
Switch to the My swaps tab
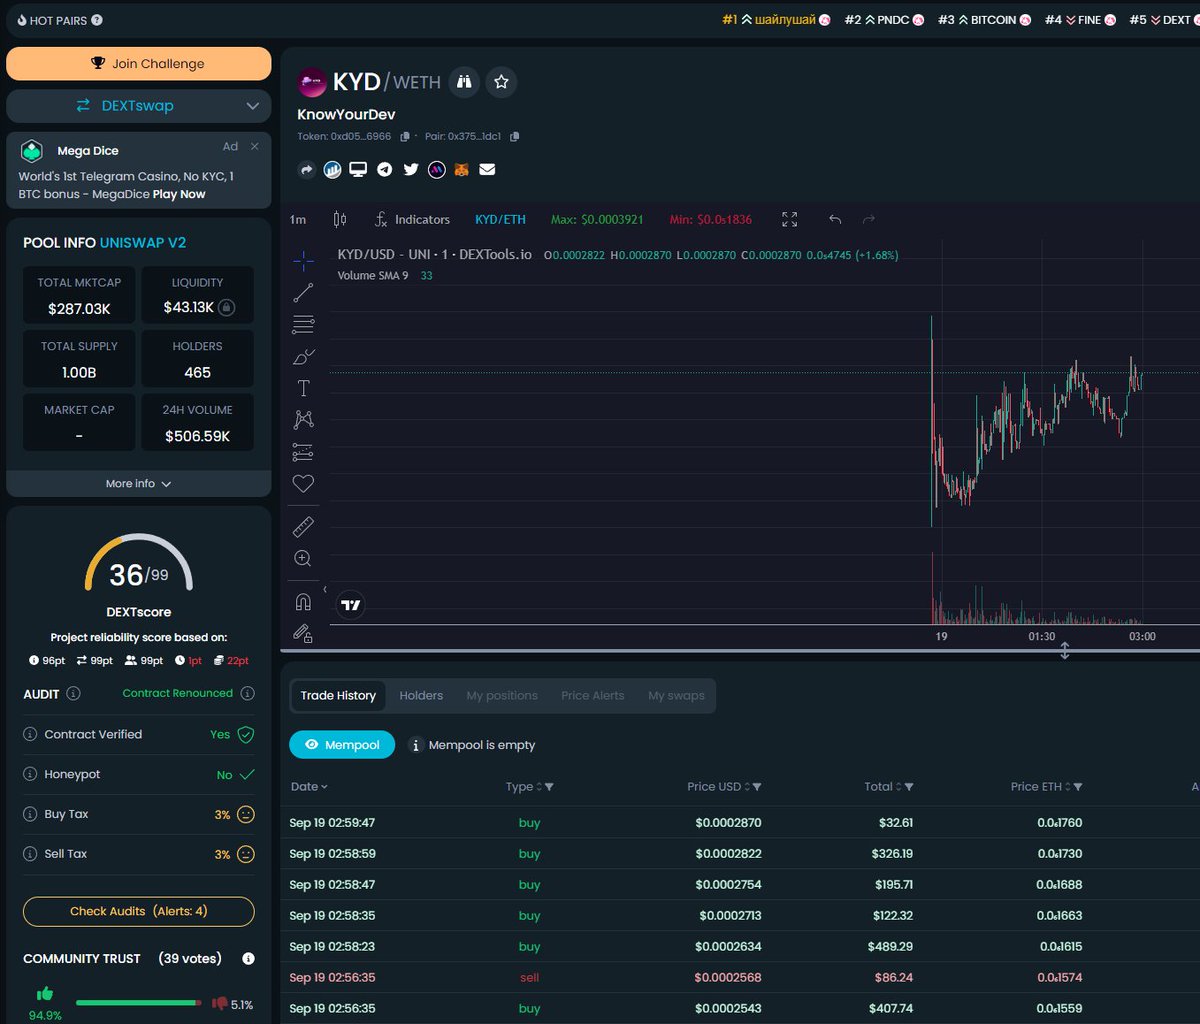pyautogui.click(x=676, y=695)
